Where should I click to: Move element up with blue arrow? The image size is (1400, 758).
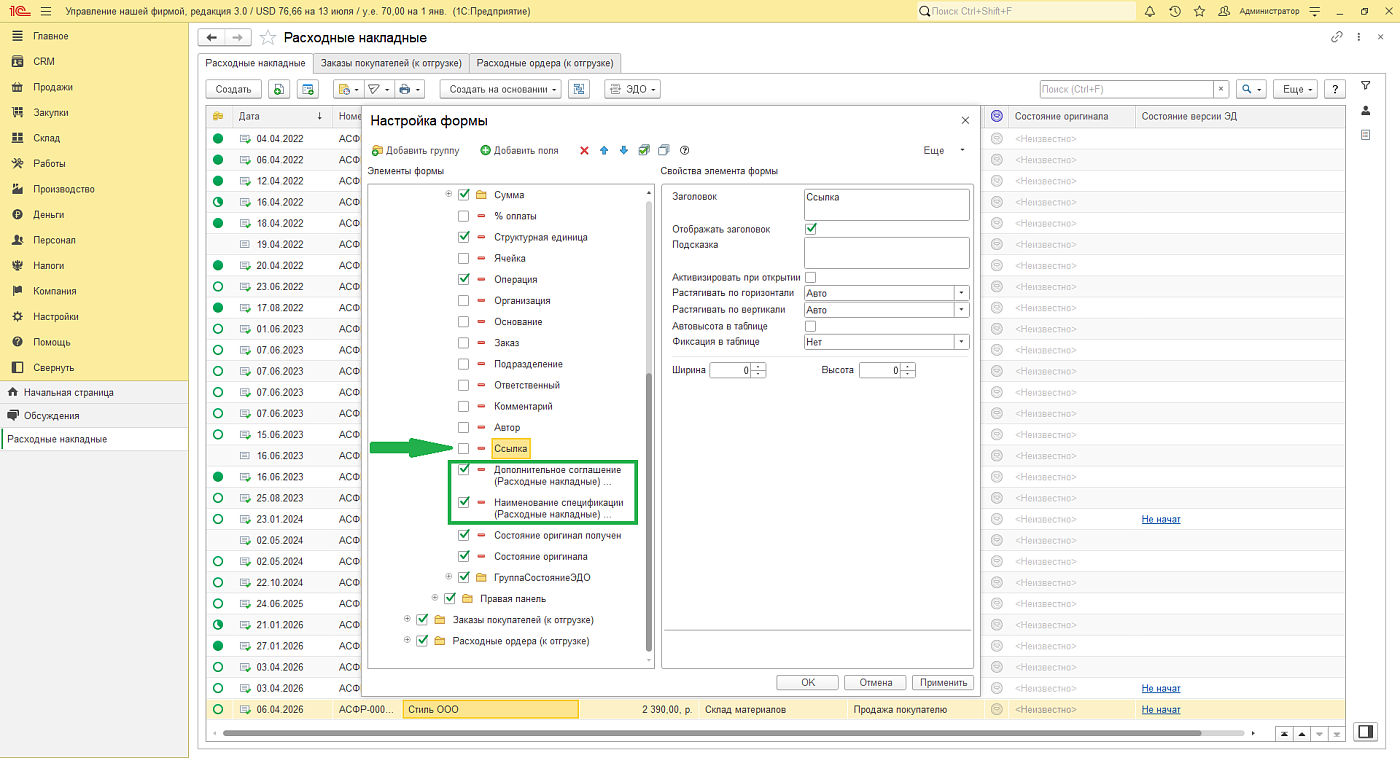click(x=604, y=151)
